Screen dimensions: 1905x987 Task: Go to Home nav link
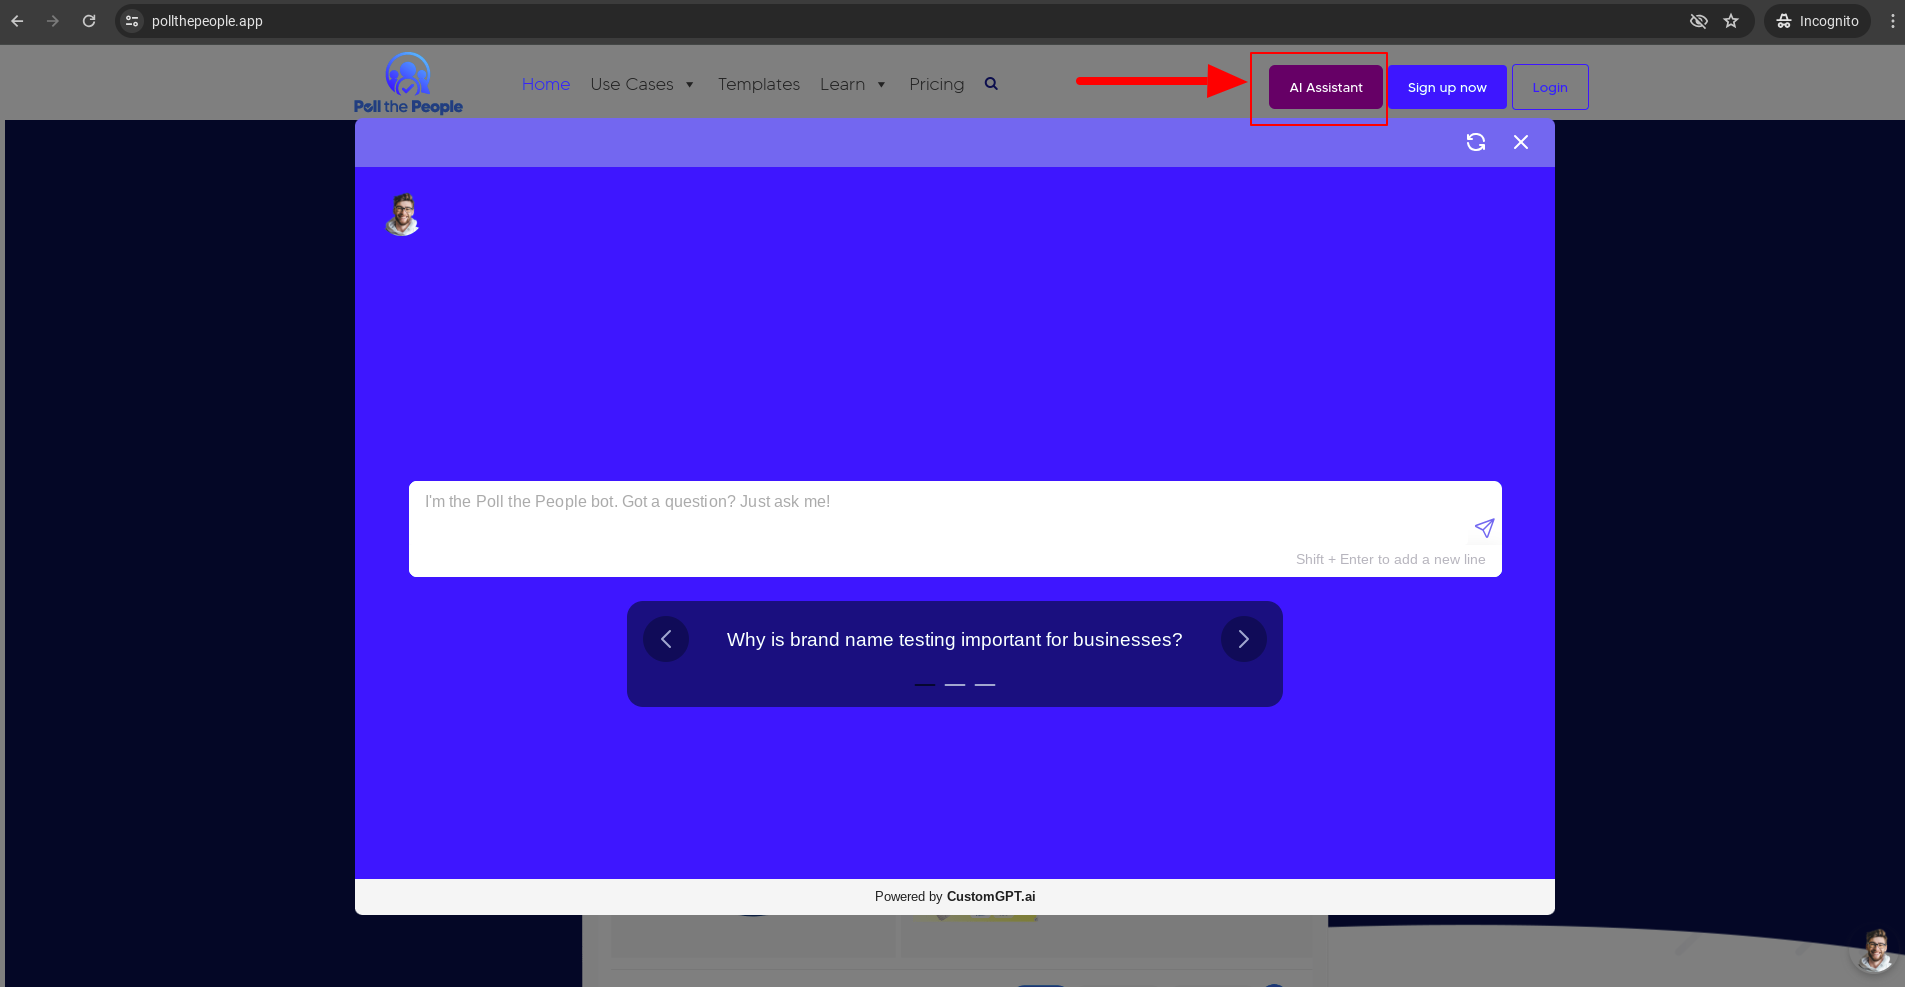tap(546, 84)
